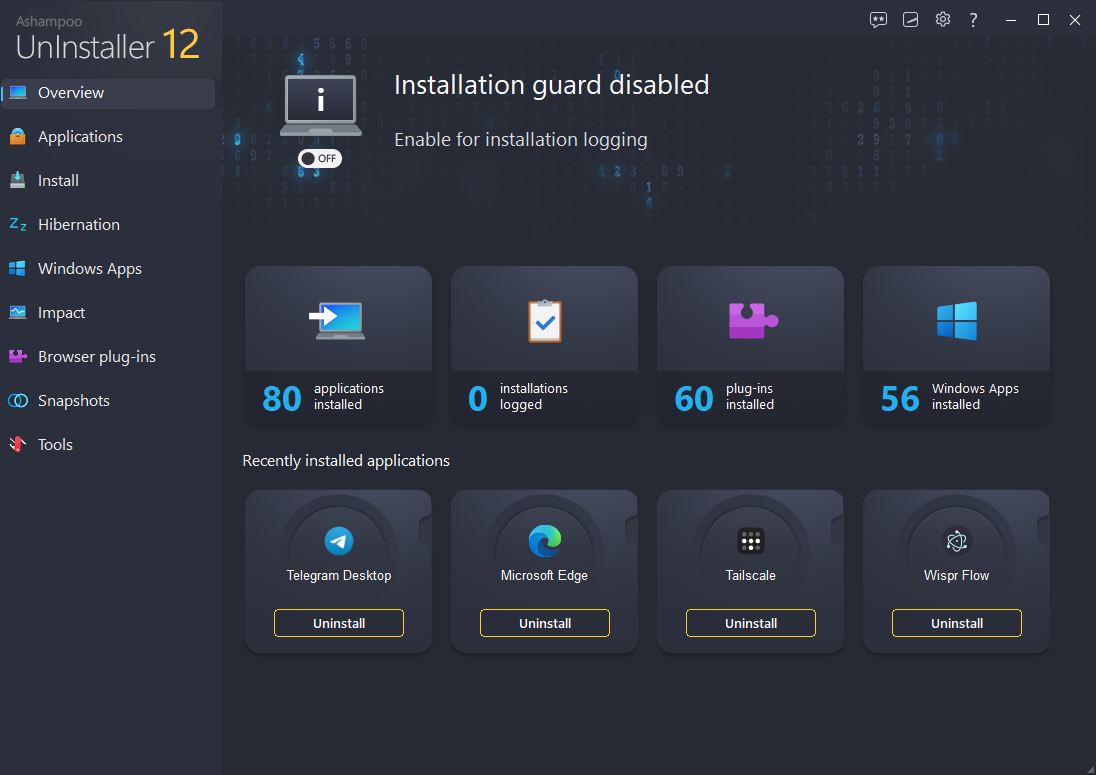1096x775 pixels.
Task: Open the feedback speech bubble icon in title bar
Action: (x=879, y=20)
